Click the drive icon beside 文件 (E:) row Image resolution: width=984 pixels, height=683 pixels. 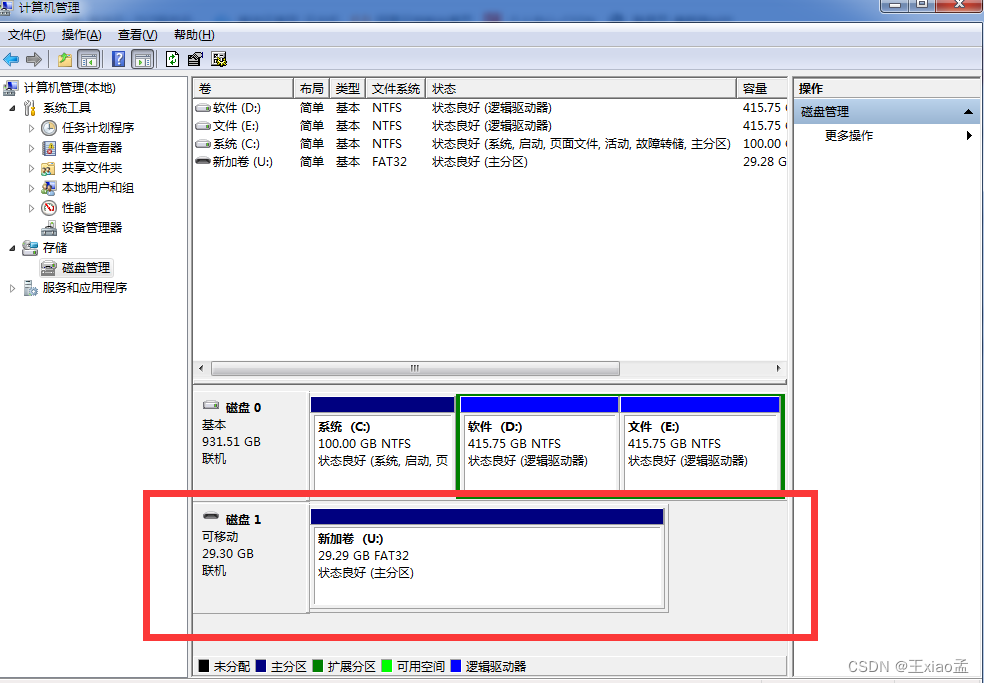pyautogui.click(x=203, y=126)
